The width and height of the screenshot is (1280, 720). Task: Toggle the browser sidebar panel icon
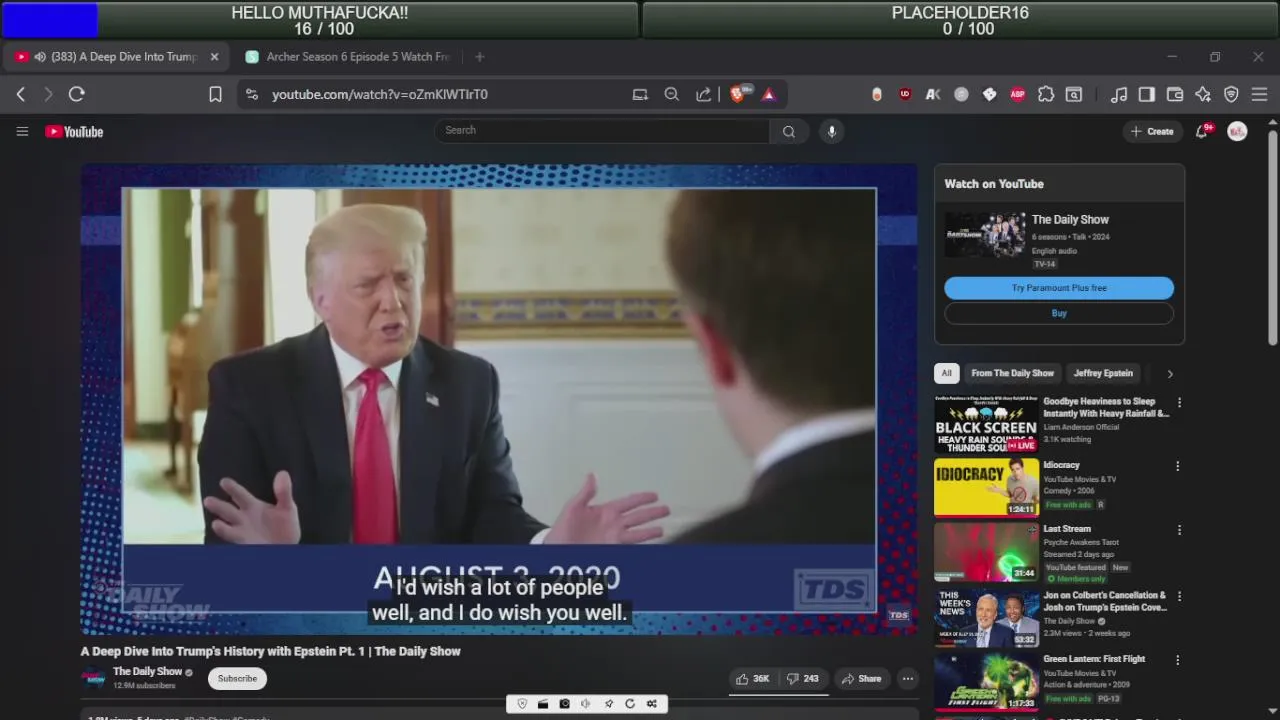pos(1147,94)
